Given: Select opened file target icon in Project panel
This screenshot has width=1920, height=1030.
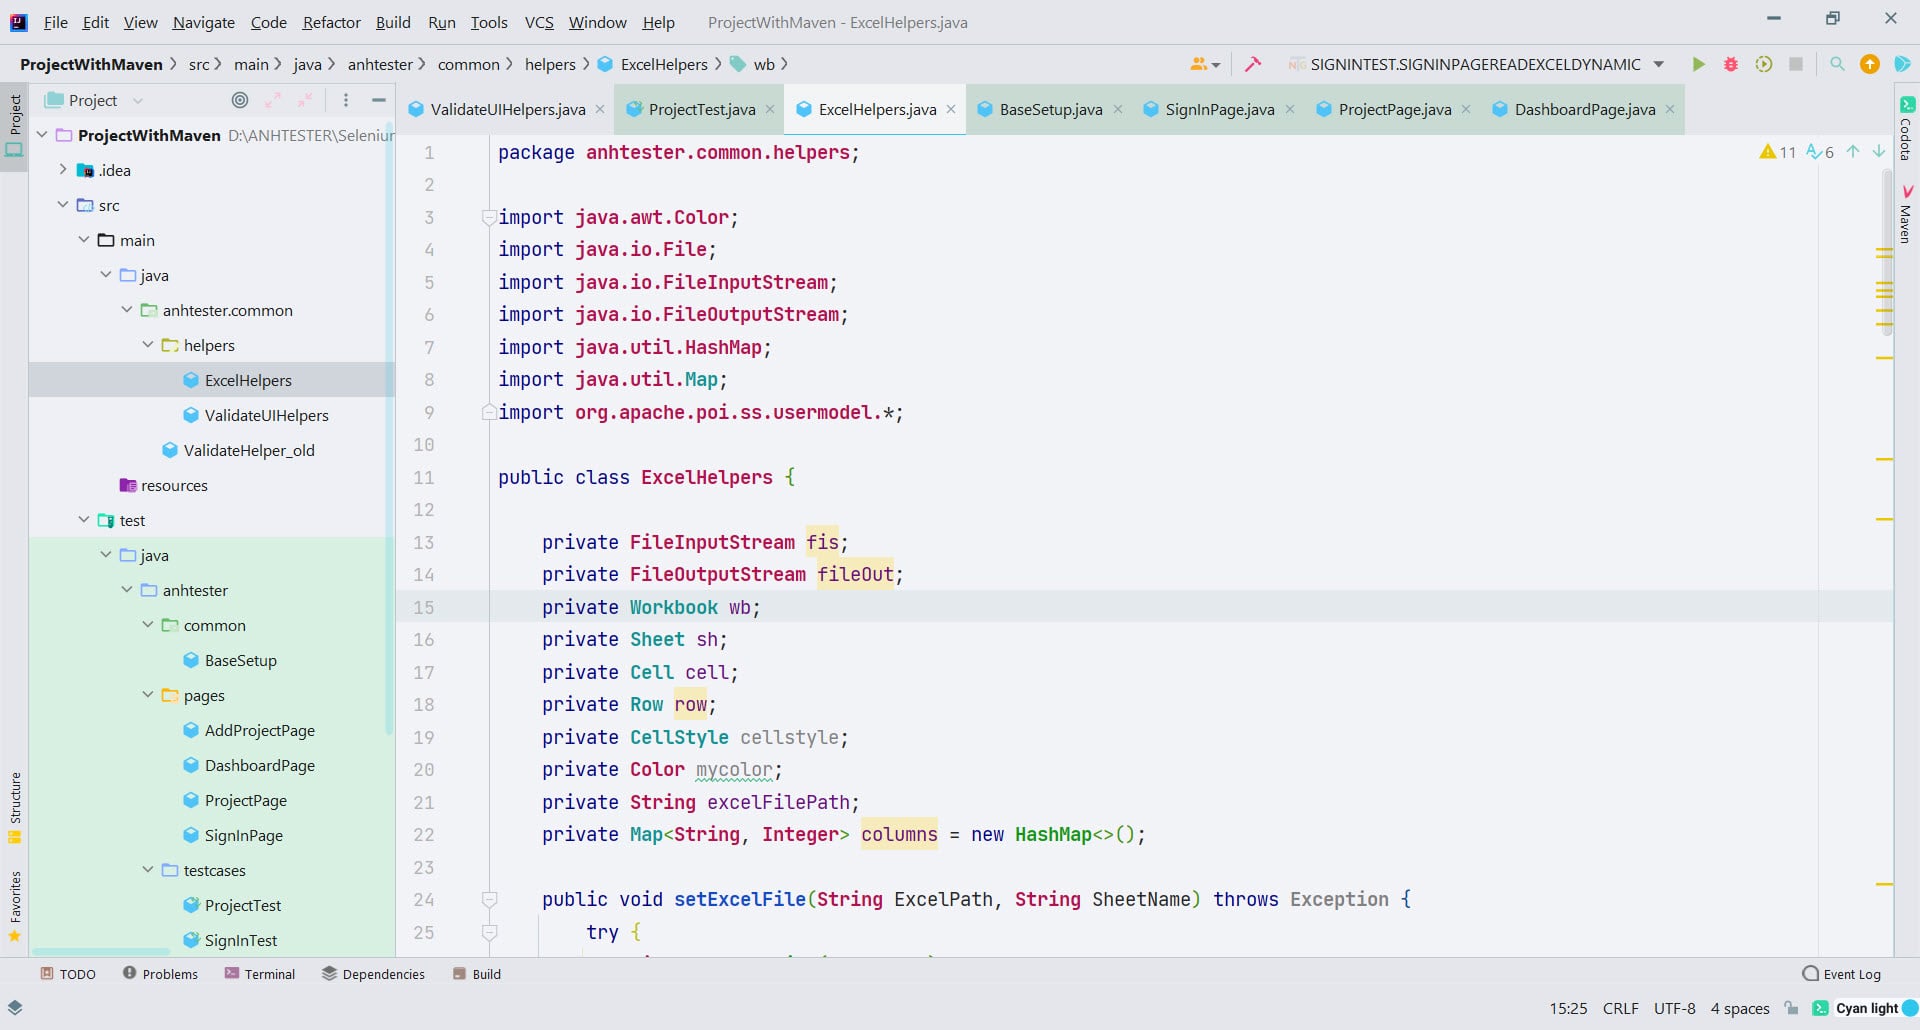Looking at the screenshot, I should [x=240, y=100].
